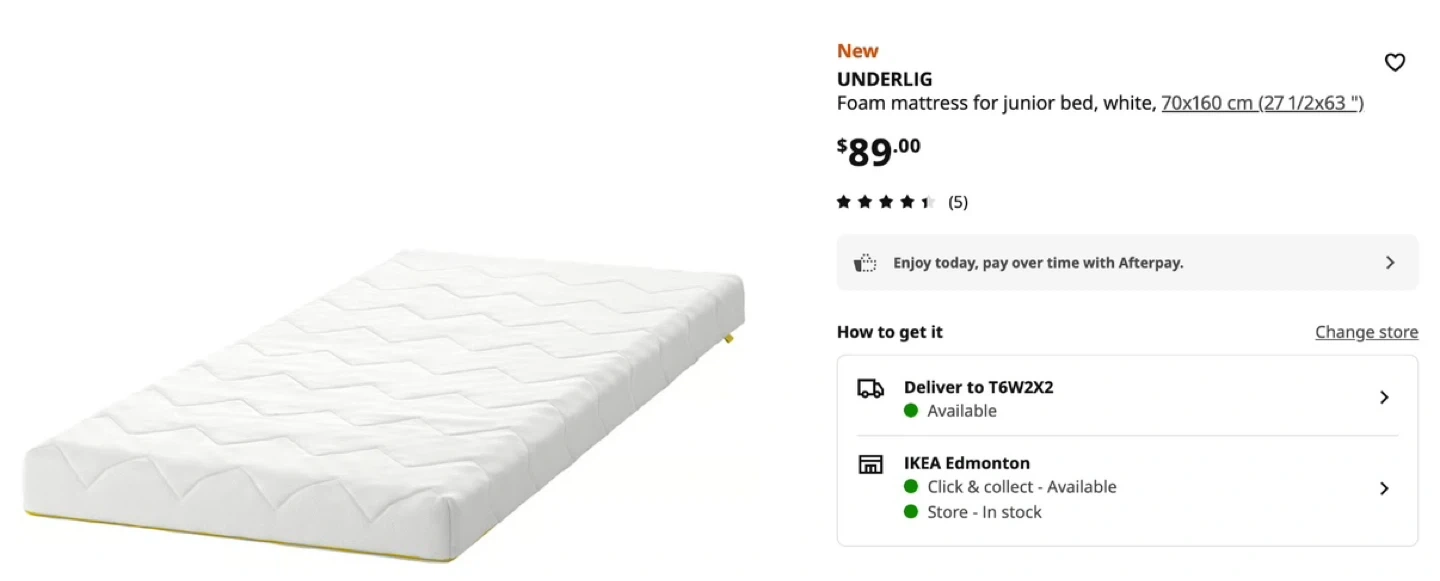This screenshot has height=581, width=1440.
Task: Select the Deliver to T6W2X2 label
Action: tap(978, 387)
